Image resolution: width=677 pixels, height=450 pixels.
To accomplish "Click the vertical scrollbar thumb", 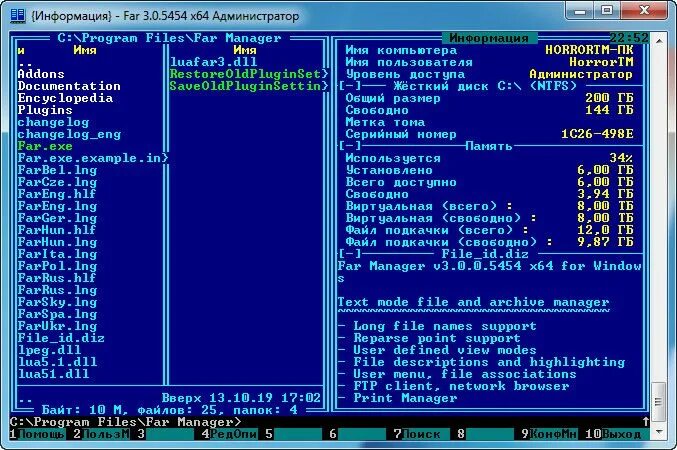I will [659, 402].
